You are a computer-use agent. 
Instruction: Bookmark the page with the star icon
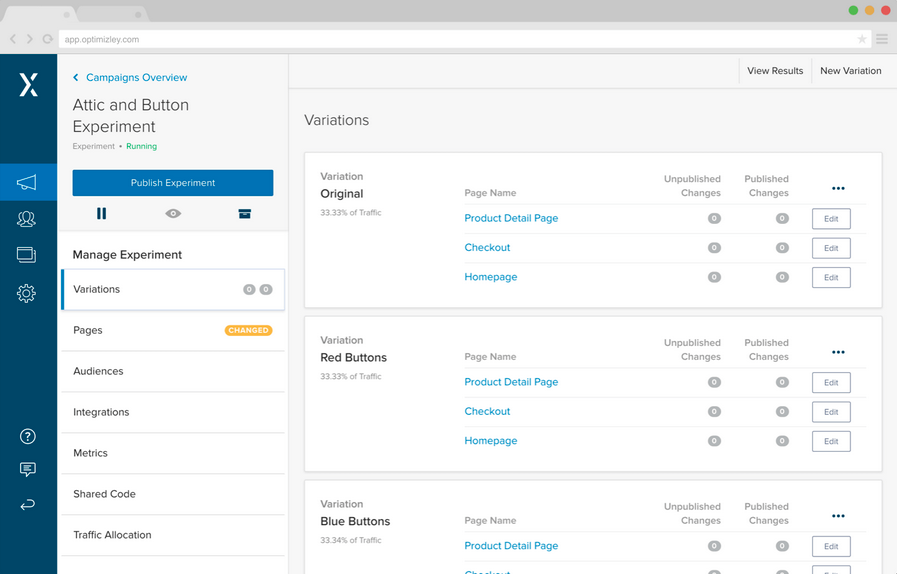click(x=862, y=39)
